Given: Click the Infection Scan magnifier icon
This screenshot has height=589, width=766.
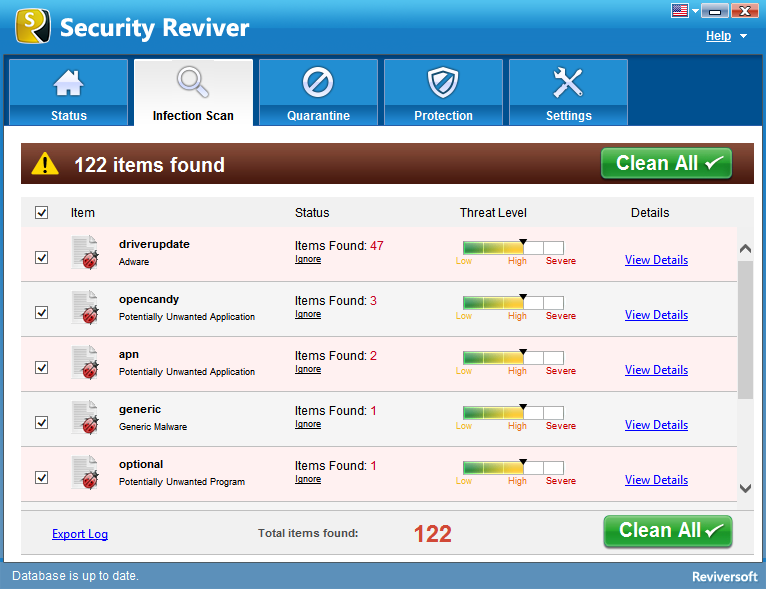Looking at the screenshot, I should coord(193,82).
